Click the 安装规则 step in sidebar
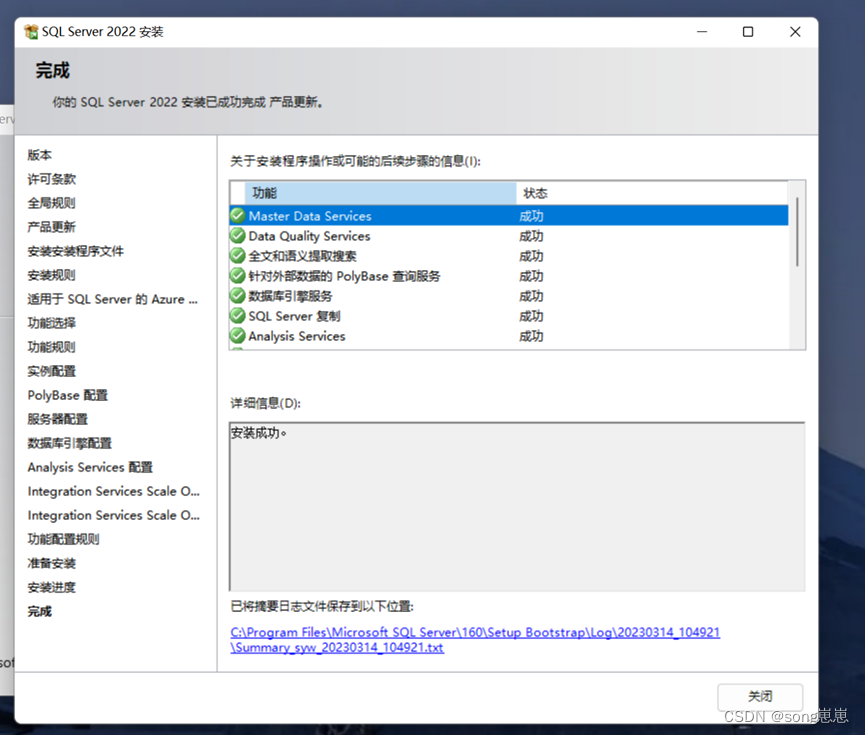 (x=52, y=275)
